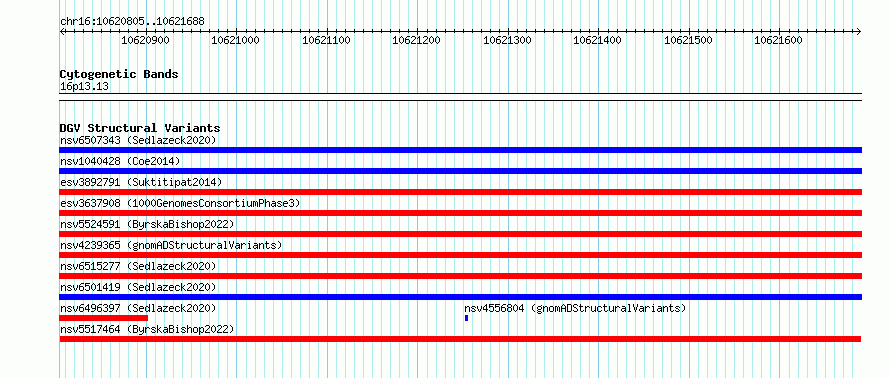The height and width of the screenshot is (378, 890).
Task: Select the red esv3892791 variant bar
Action: tap(460, 192)
